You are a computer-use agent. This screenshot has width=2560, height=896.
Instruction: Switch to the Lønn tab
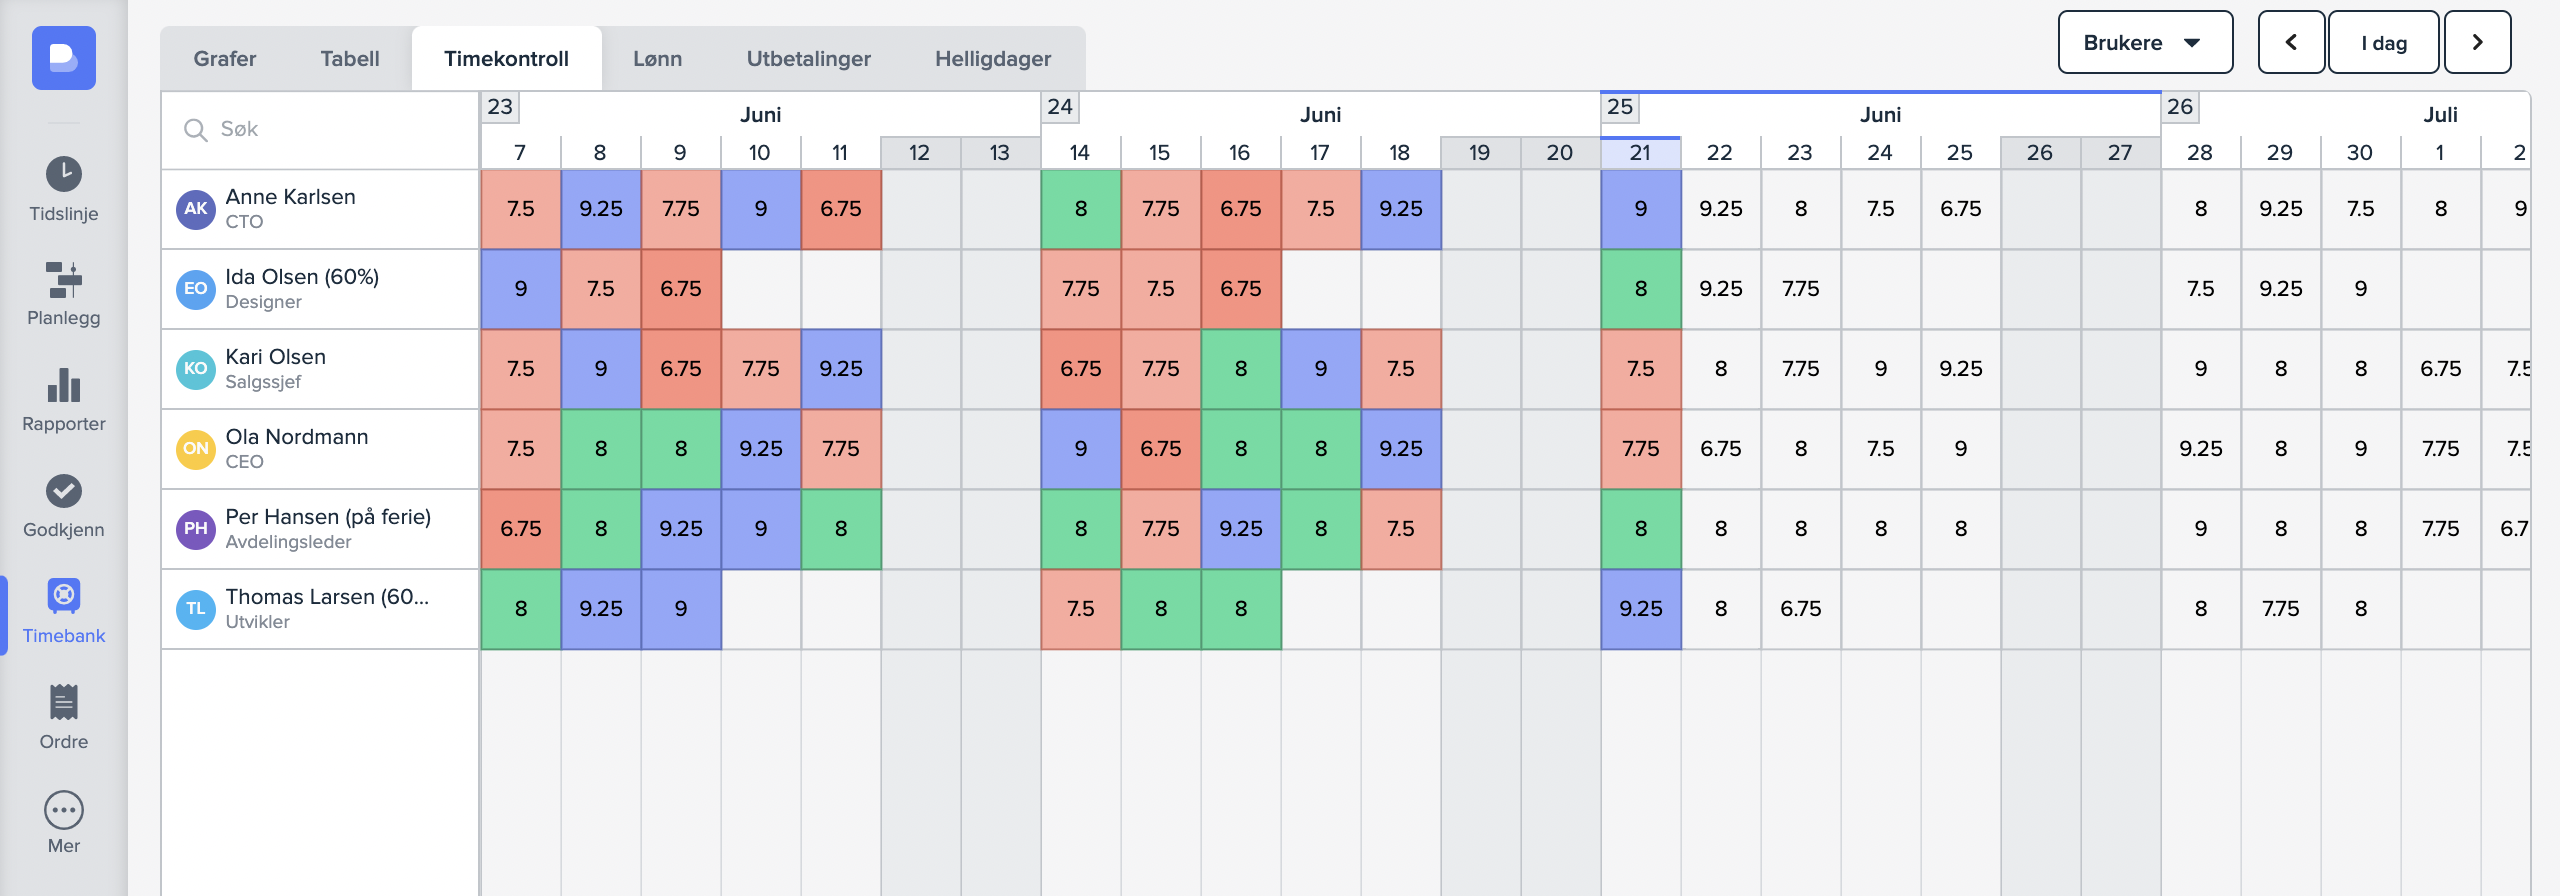click(657, 59)
